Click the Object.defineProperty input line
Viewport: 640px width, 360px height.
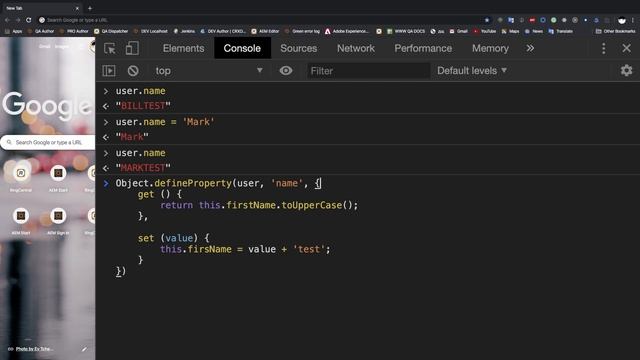(218, 183)
